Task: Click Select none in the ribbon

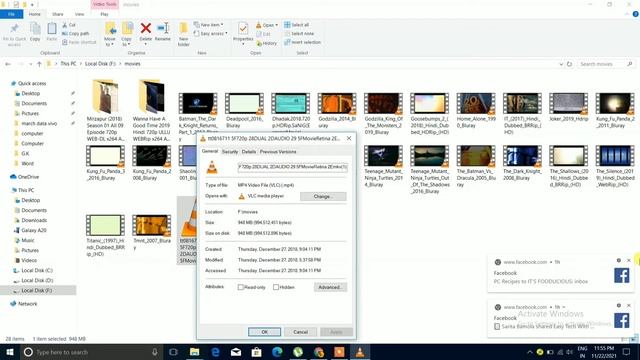Action: click(299, 33)
